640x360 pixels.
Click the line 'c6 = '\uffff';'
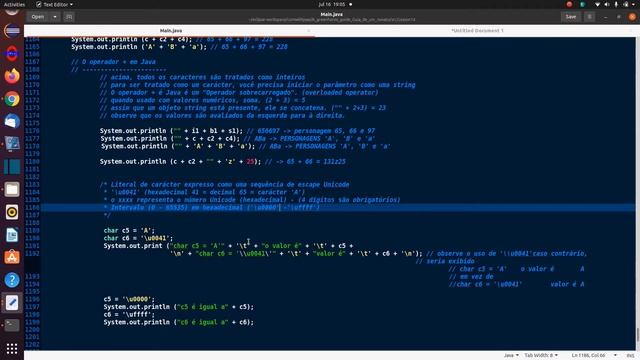point(129,315)
